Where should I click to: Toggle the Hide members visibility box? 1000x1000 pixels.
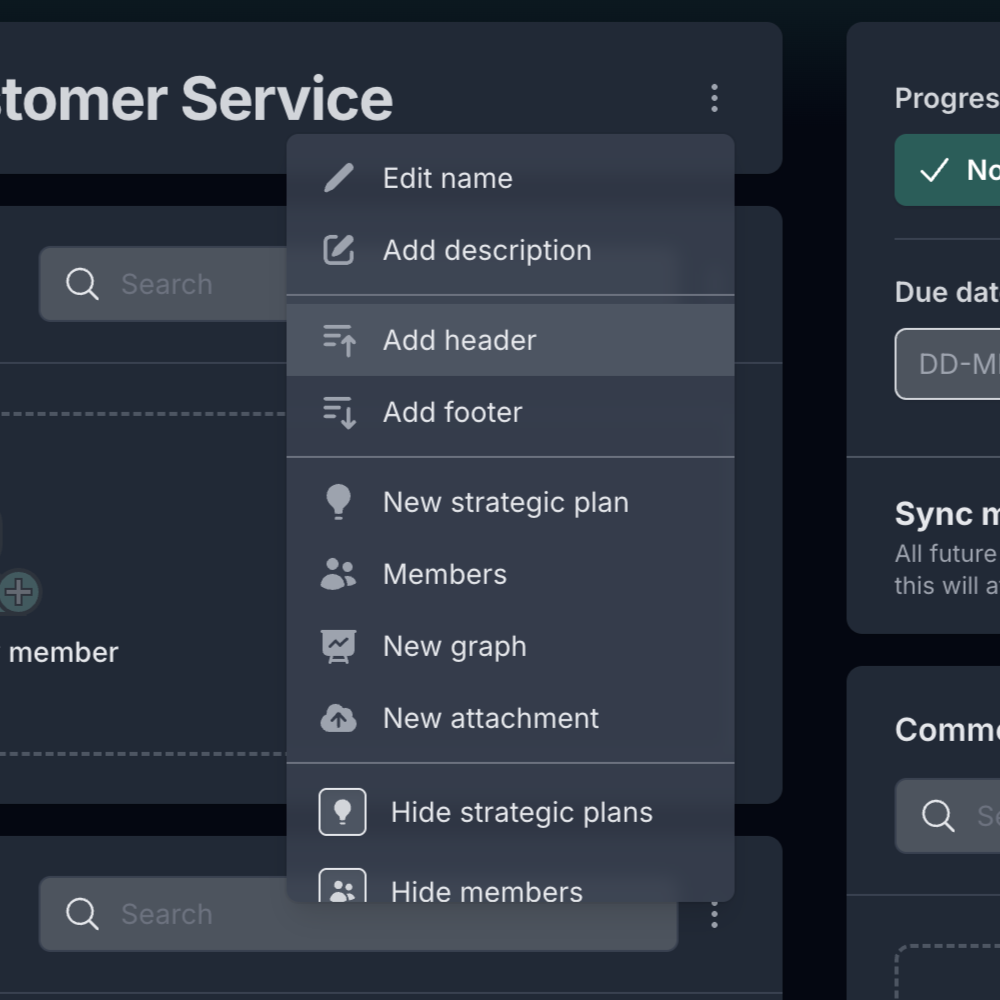pos(342,886)
